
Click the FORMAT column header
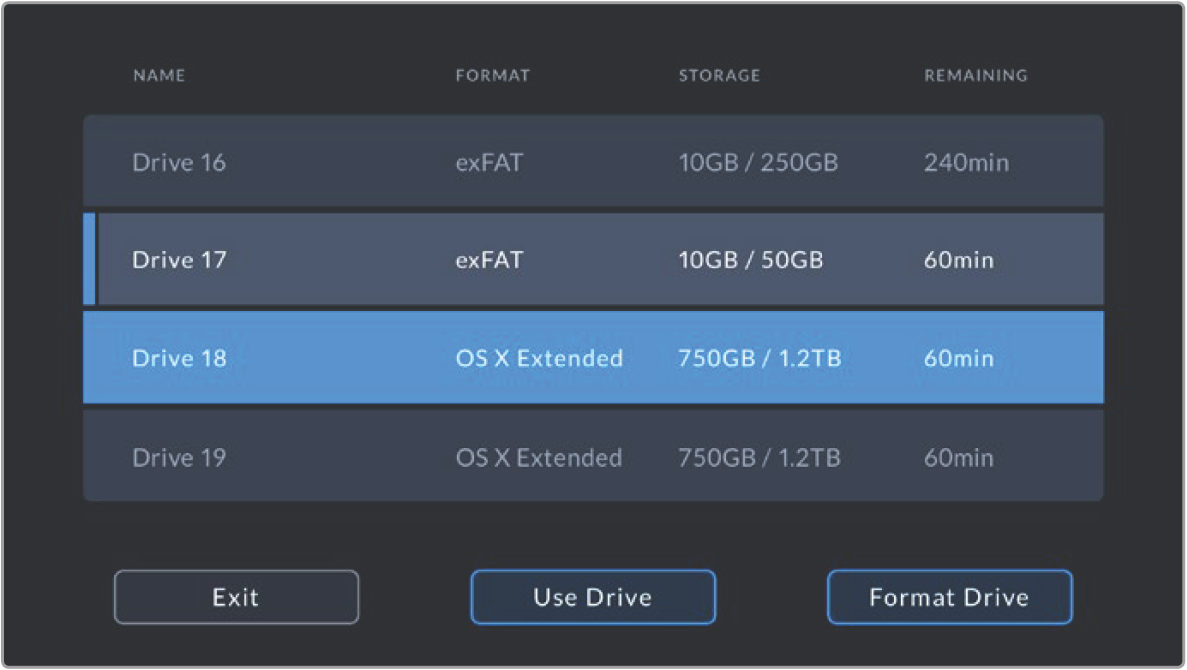(x=492, y=76)
